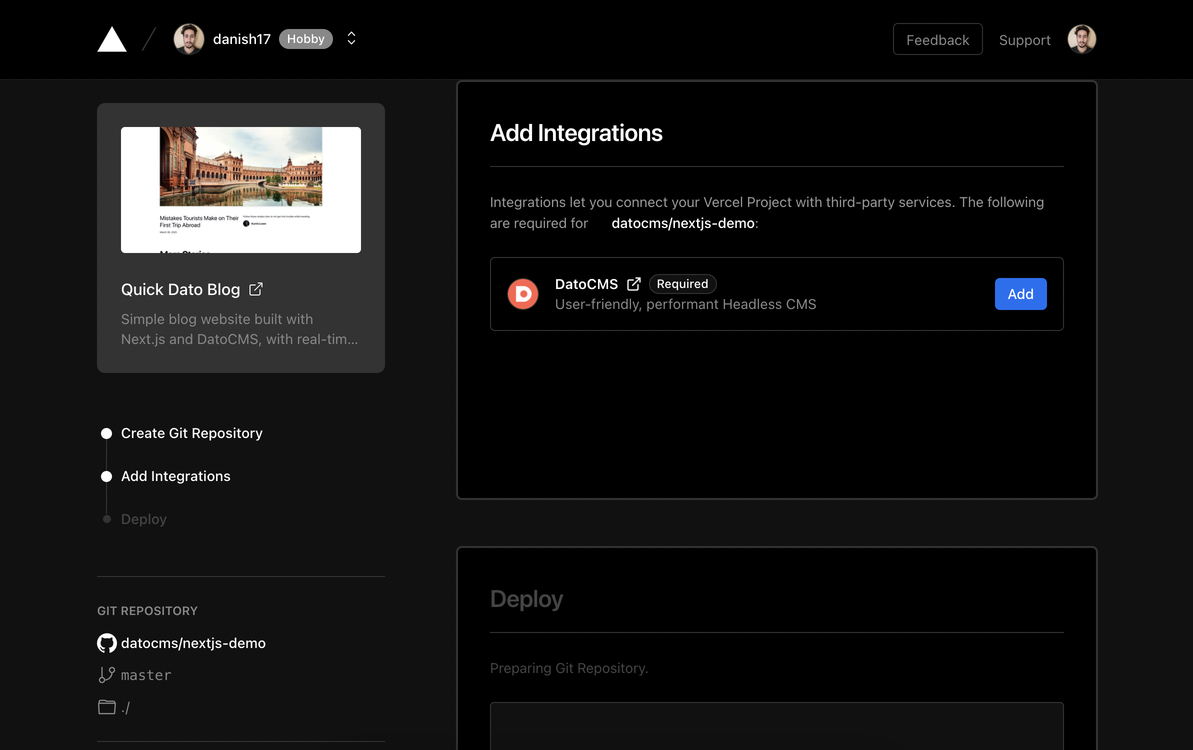Open the datocms/nextjs-demo repository link
Viewport: 1193px width, 750px height.
point(193,644)
